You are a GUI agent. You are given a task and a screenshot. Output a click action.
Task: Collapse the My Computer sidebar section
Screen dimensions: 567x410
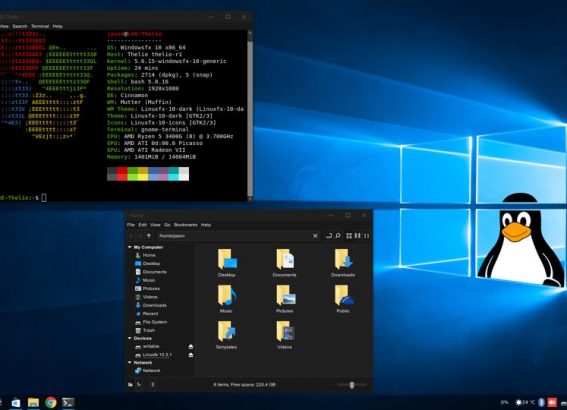tap(130, 247)
